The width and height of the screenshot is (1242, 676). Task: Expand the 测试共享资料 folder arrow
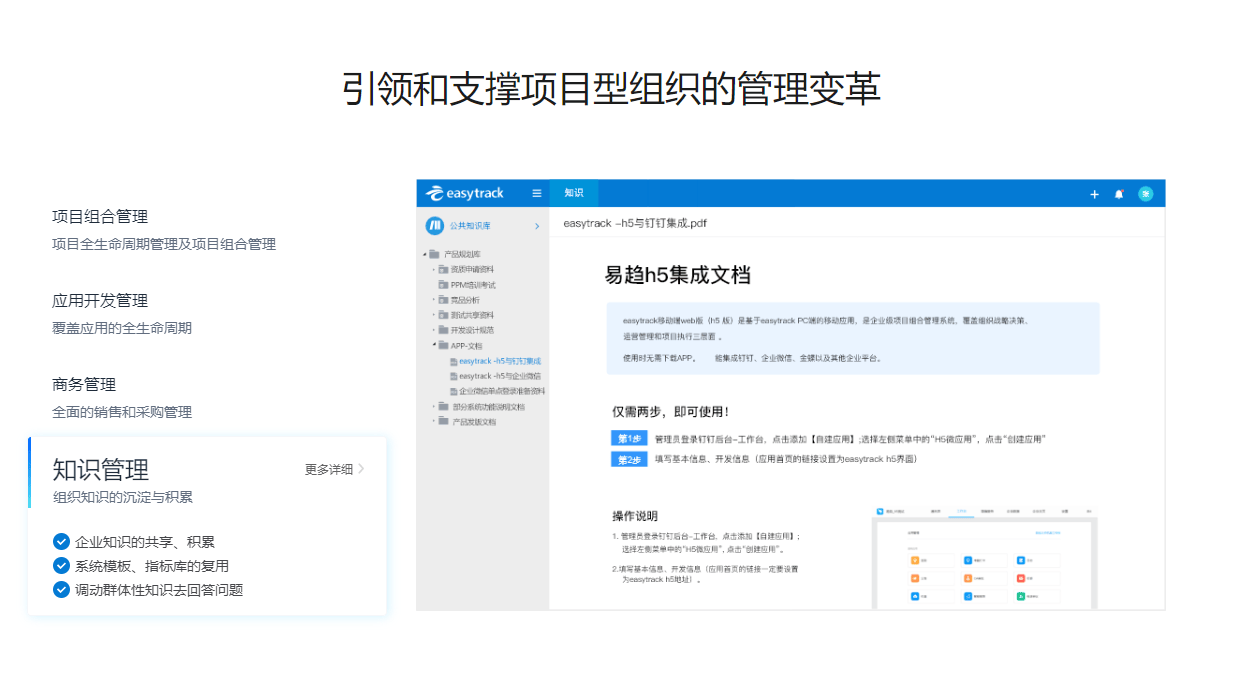[x=434, y=315]
